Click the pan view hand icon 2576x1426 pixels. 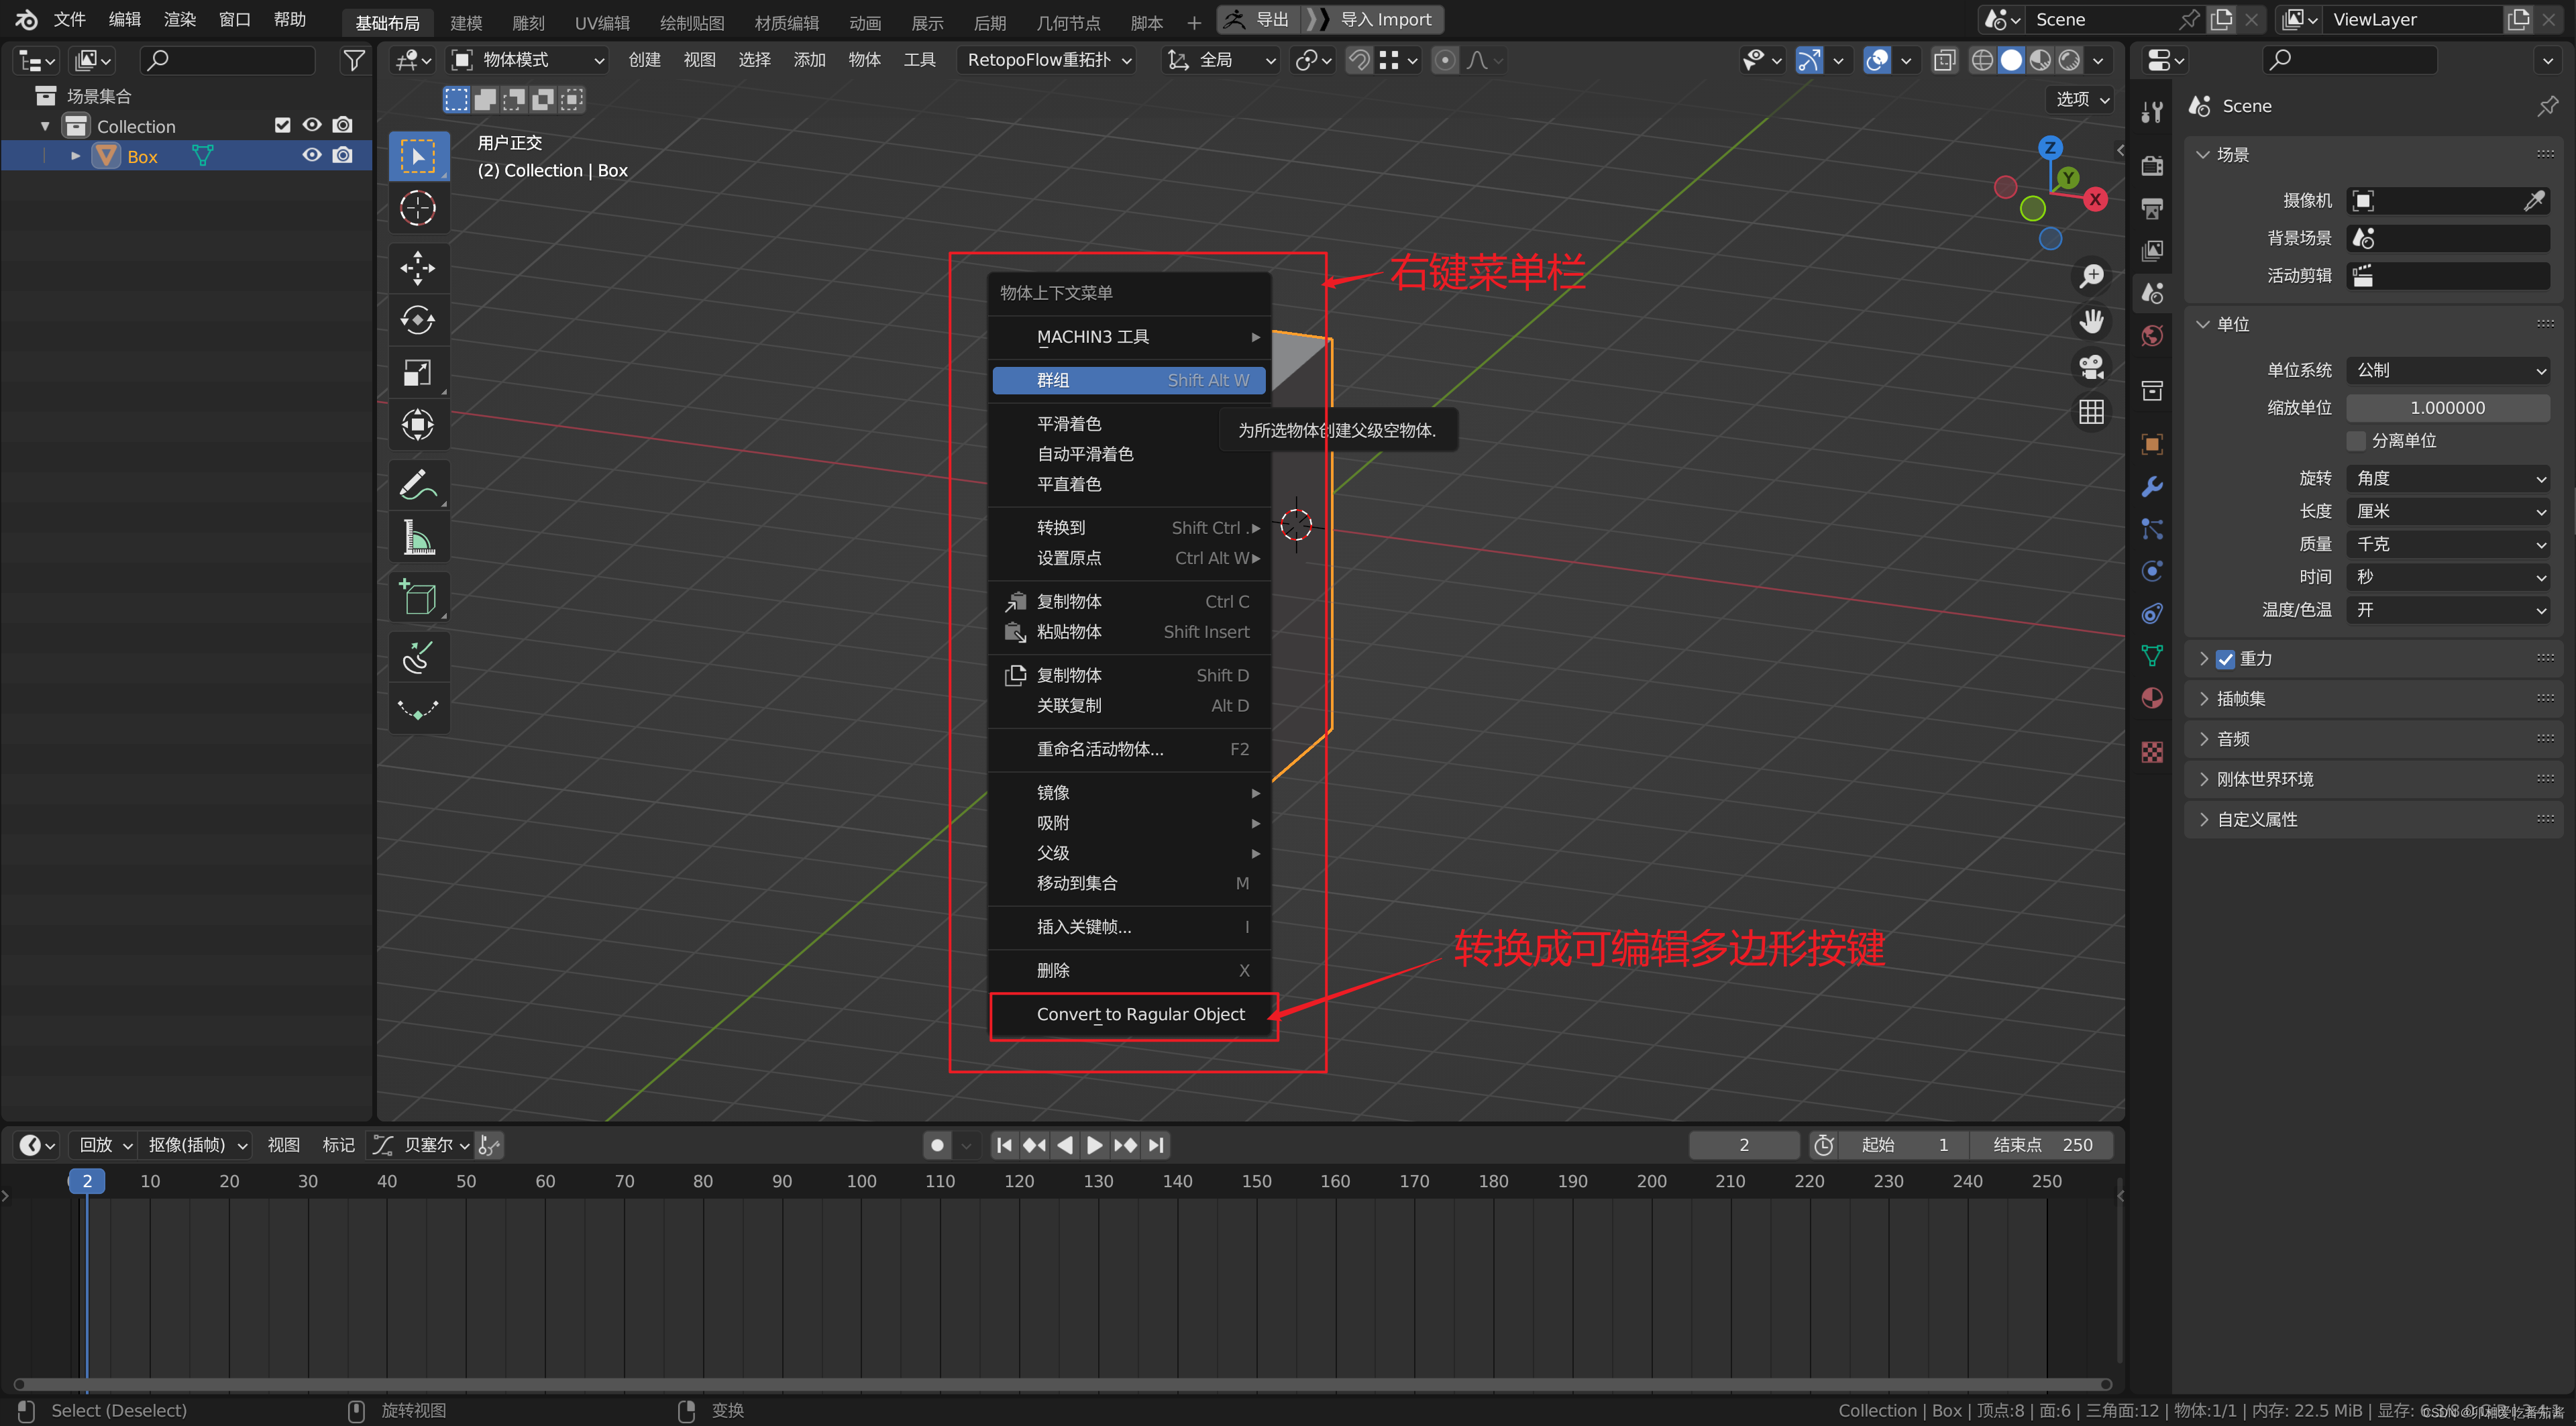pos(2091,321)
